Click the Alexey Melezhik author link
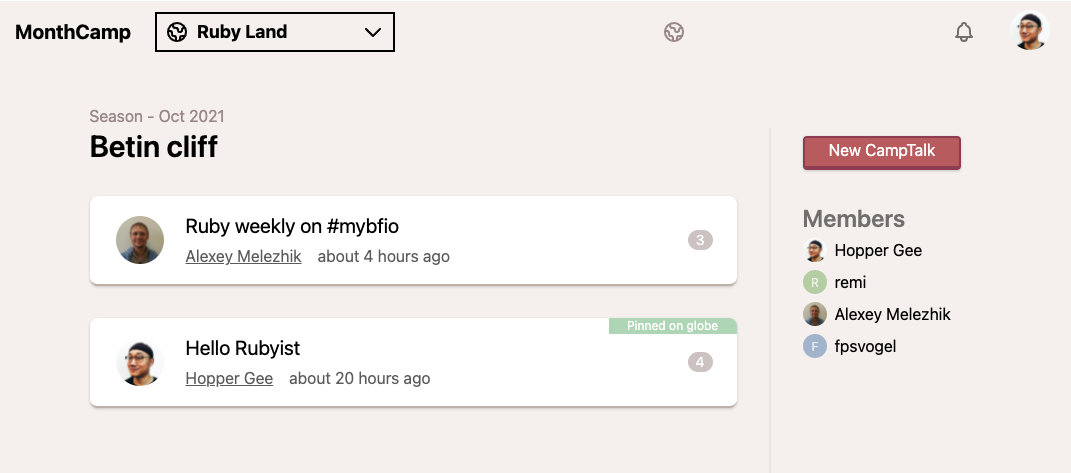Viewport: 1071px width, 473px height. point(243,257)
